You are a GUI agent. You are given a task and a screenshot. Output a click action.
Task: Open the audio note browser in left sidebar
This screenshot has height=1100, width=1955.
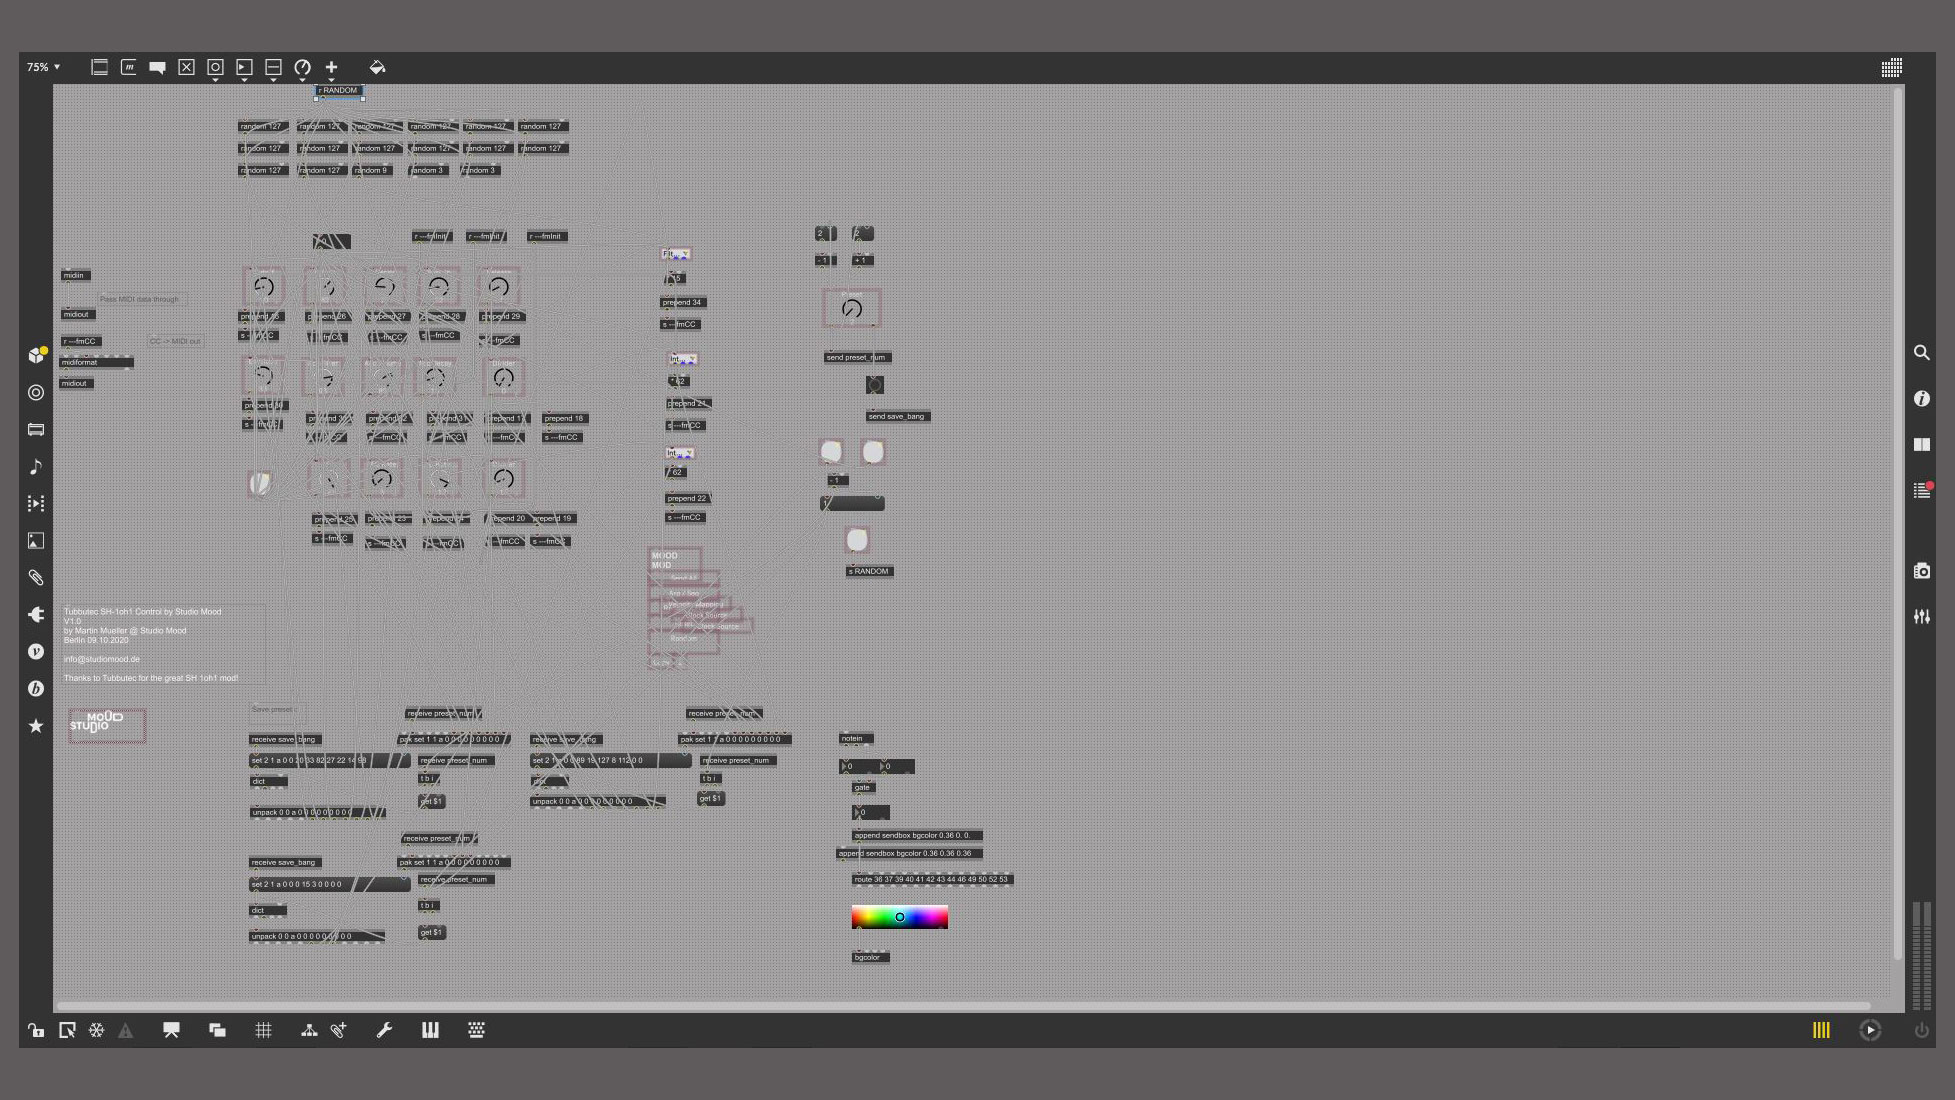pos(36,467)
